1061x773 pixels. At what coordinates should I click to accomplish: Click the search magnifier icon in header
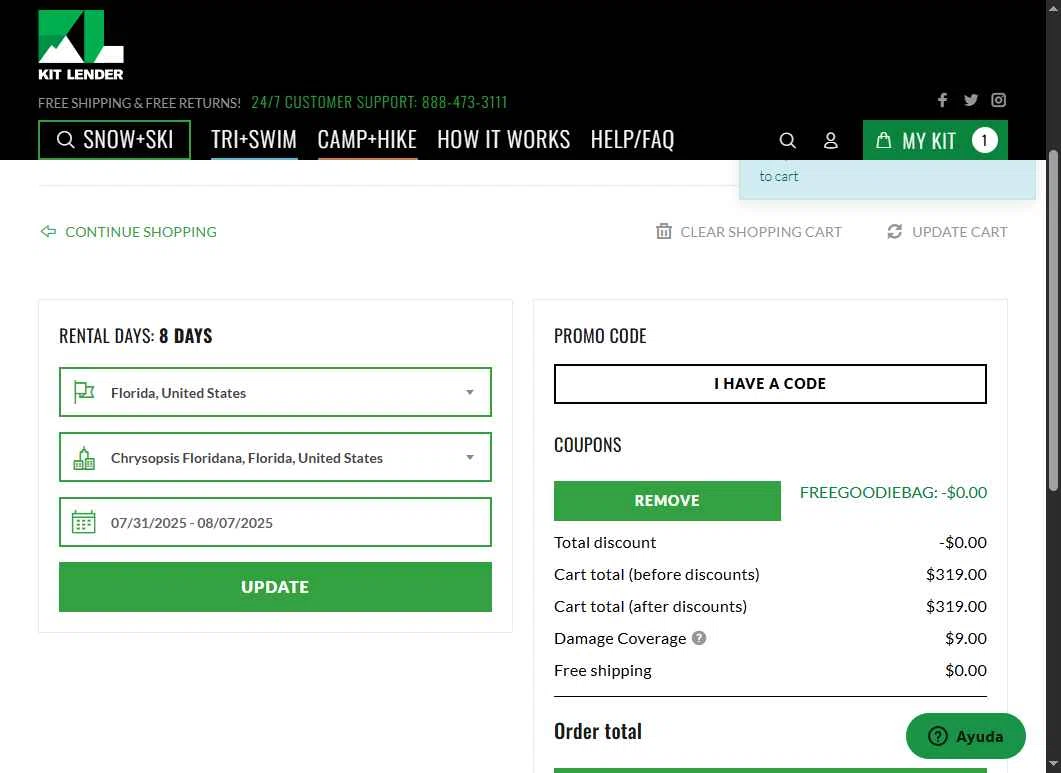pos(788,140)
